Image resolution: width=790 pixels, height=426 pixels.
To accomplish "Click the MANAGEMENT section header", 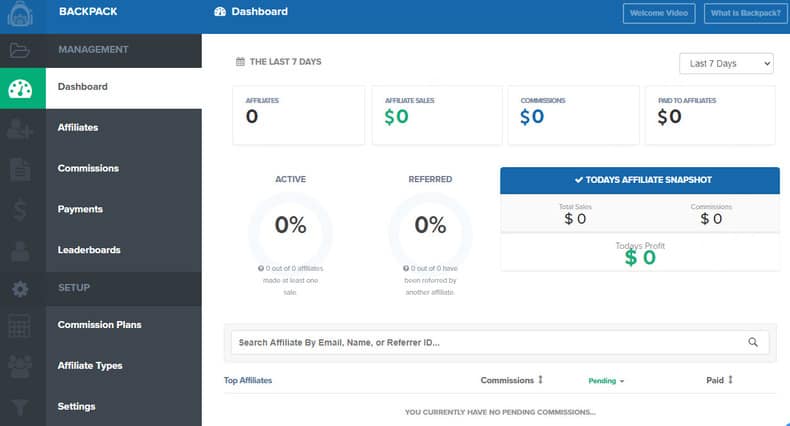I will pos(93,49).
